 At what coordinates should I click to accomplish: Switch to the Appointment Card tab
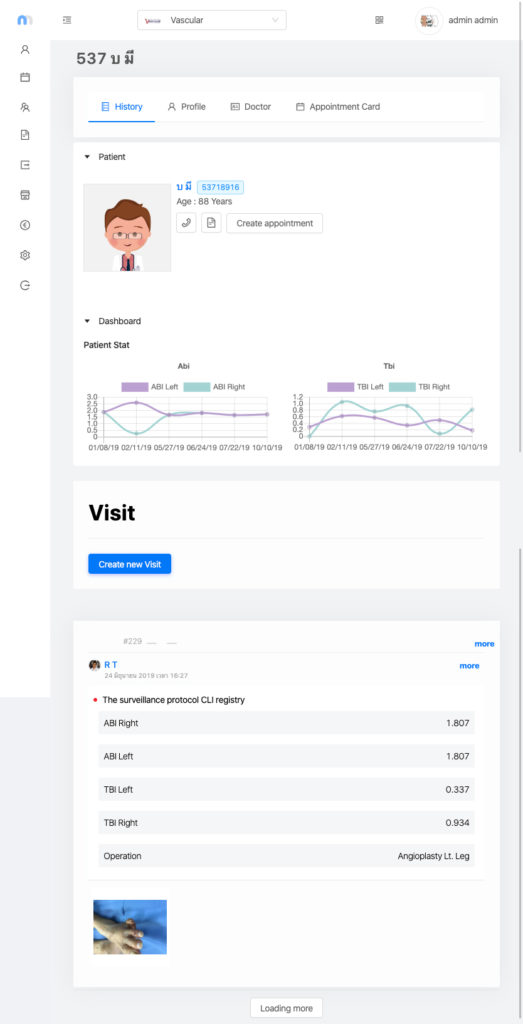(338, 106)
